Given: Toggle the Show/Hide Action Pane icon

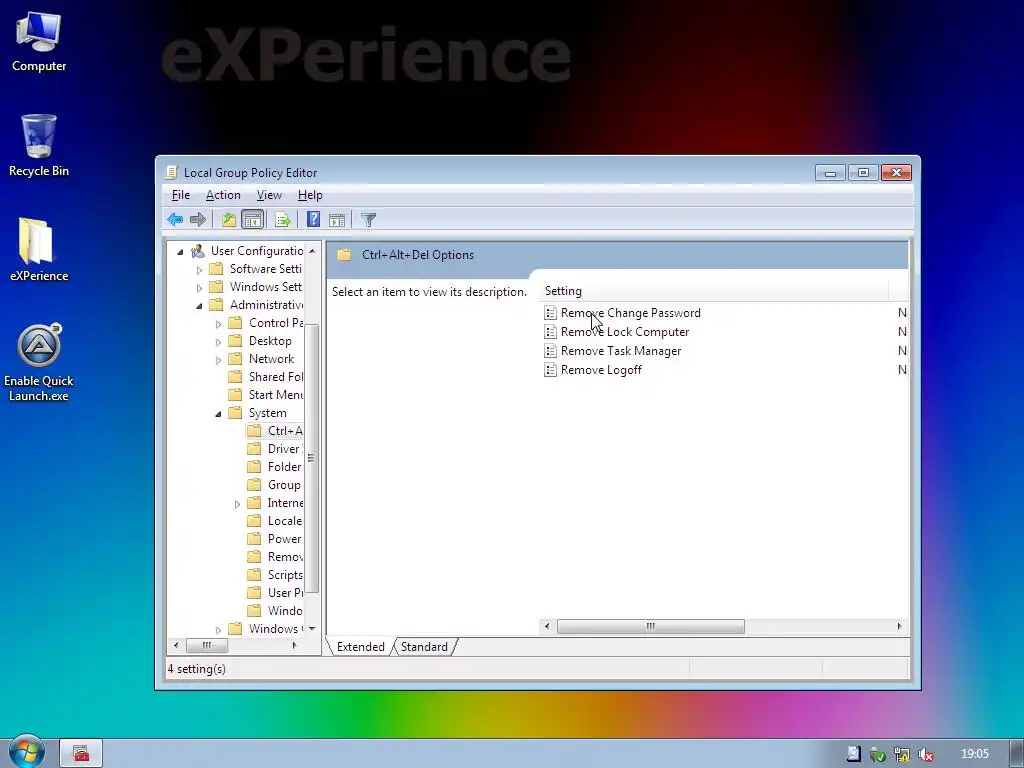Looking at the screenshot, I should click(x=337, y=220).
